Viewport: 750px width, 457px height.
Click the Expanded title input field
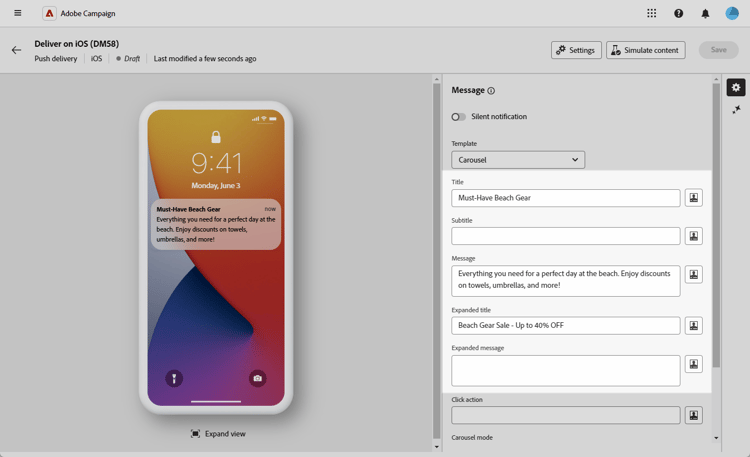(565, 325)
